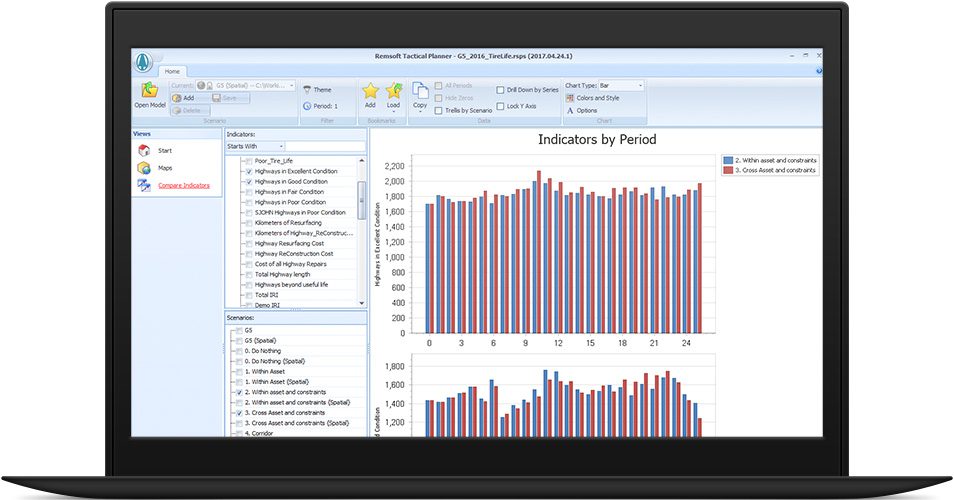Open Colors and Style settings
The height and width of the screenshot is (500, 954).
coord(593,98)
